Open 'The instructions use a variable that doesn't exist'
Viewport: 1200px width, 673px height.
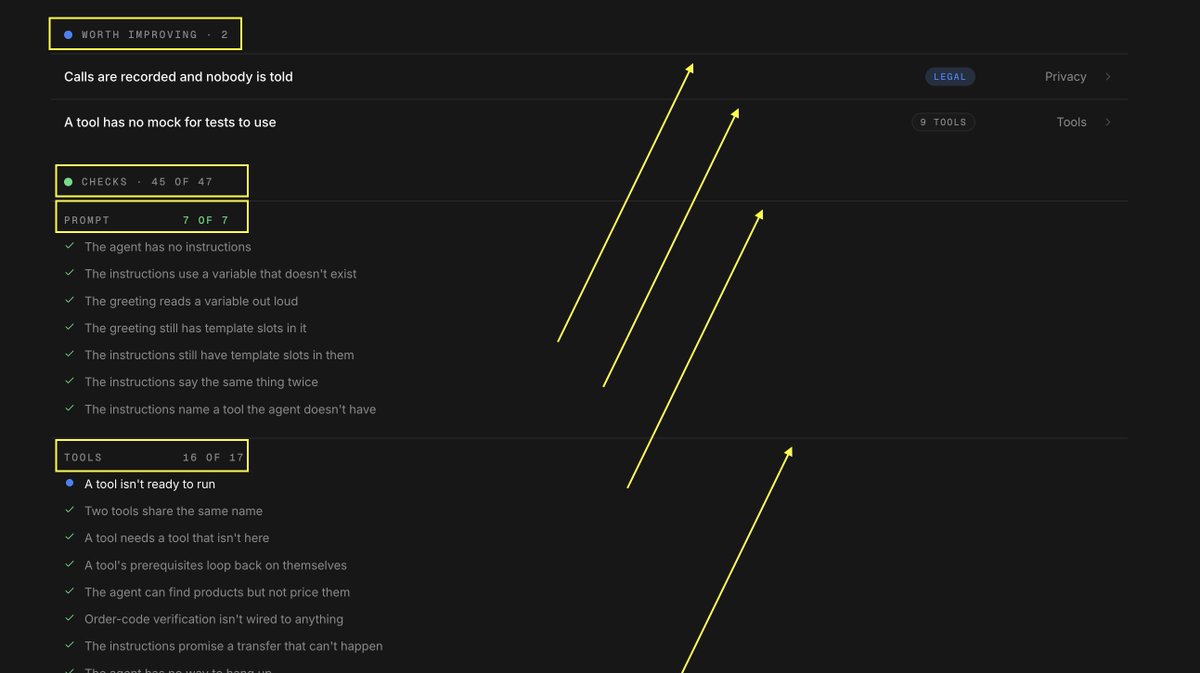220,274
